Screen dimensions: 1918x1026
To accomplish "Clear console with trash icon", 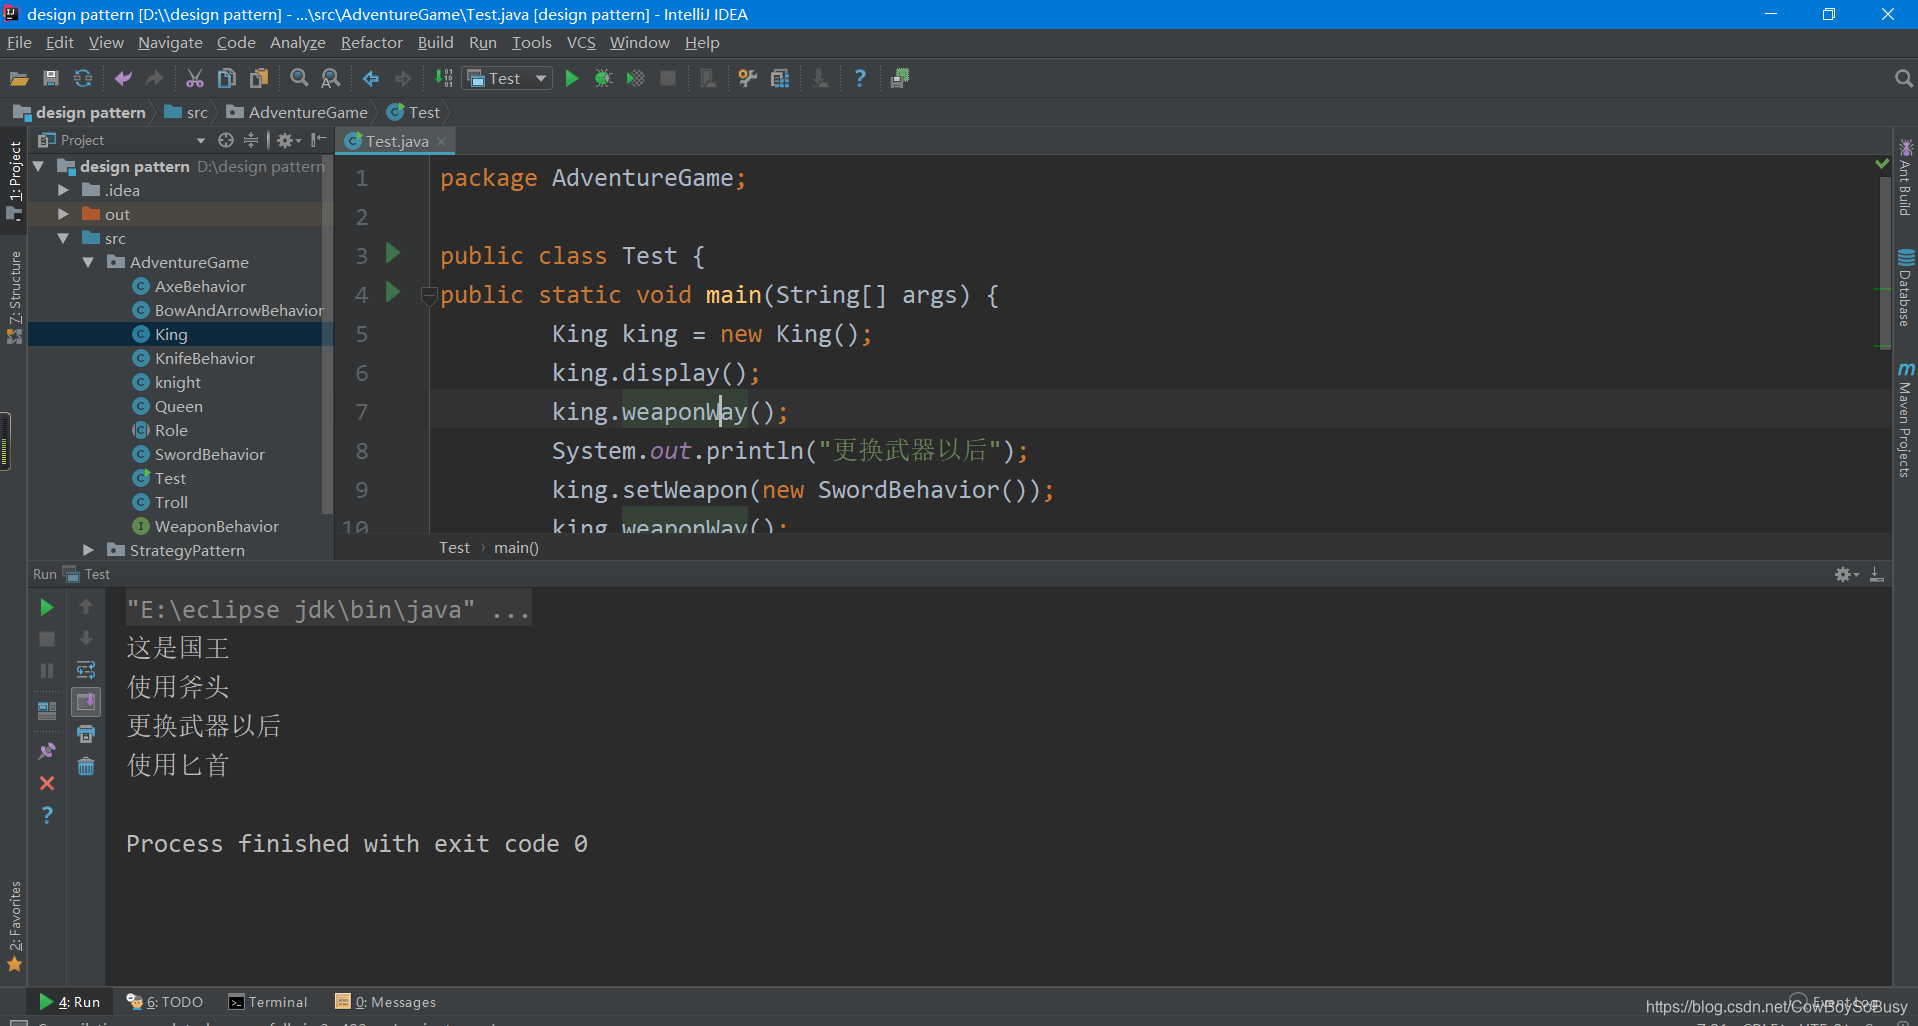I will 86,766.
